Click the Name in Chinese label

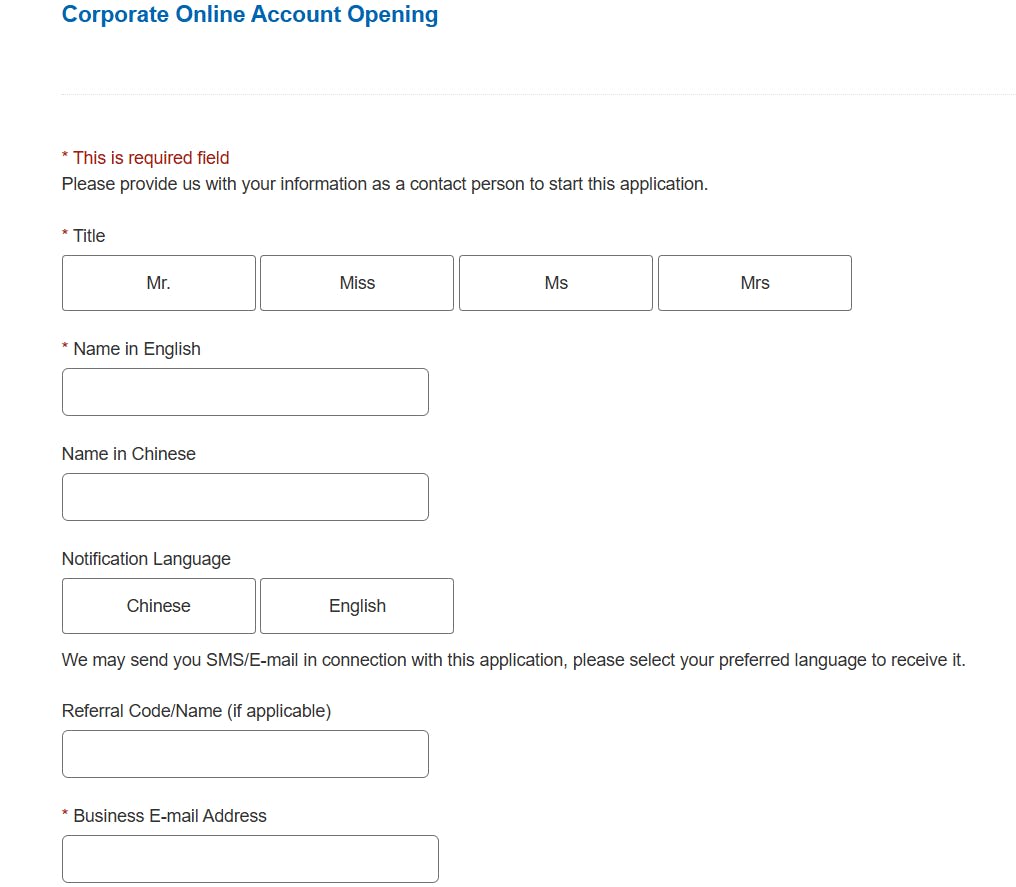pos(129,454)
